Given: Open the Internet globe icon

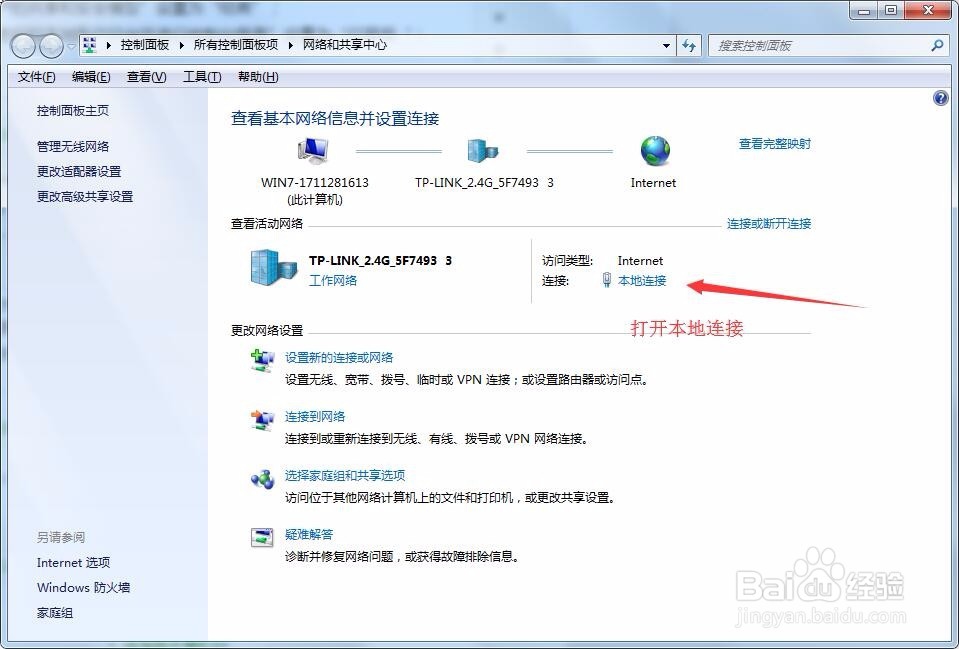Looking at the screenshot, I should pos(654,148).
